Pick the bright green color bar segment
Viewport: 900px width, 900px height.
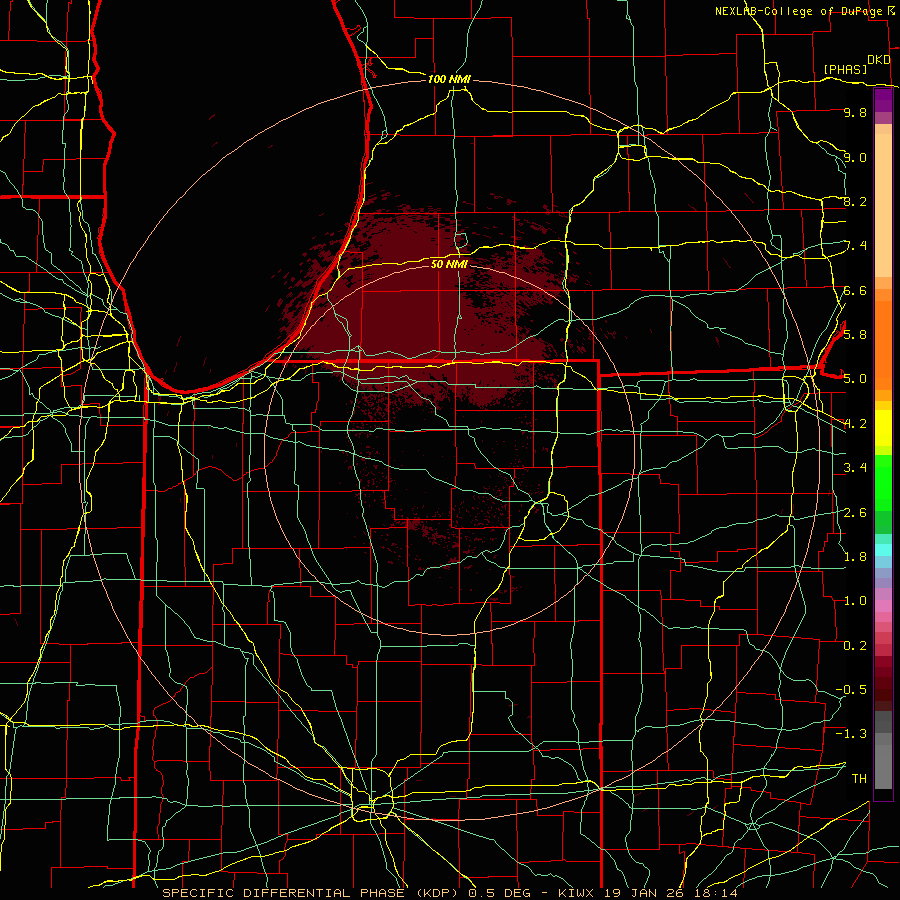pos(883,482)
